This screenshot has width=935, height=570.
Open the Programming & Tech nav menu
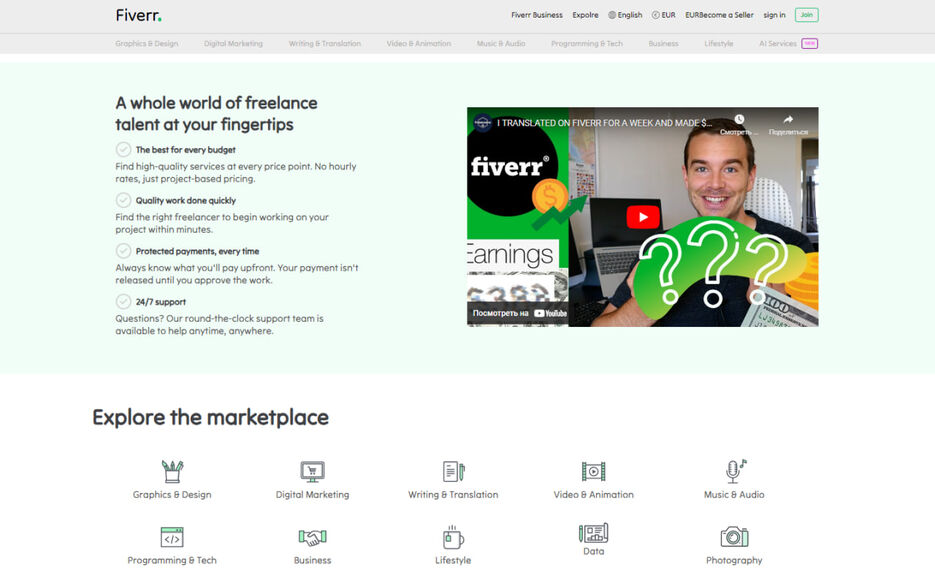click(587, 44)
